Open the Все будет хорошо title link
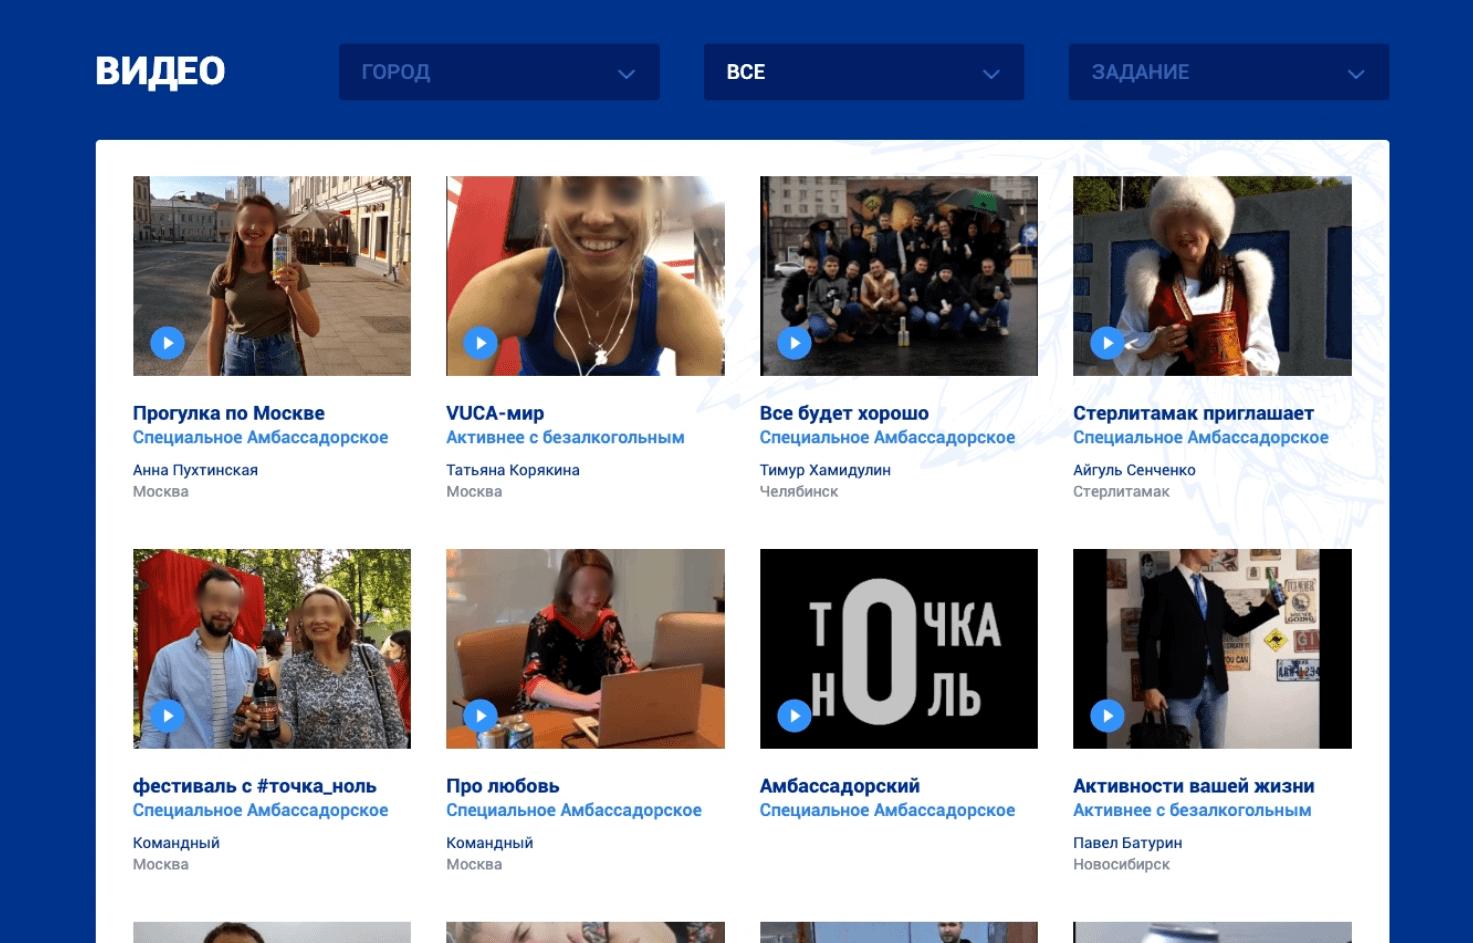Screen dimensions: 1473x943 pyautogui.click(x=844, y=413)
